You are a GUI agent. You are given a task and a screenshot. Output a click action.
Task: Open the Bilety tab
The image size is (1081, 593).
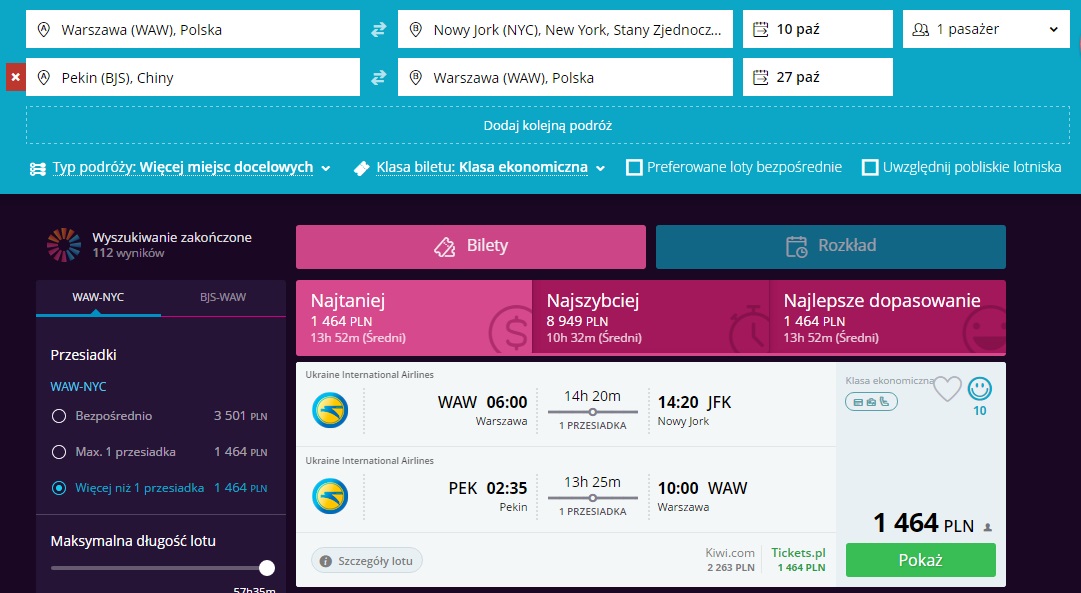coord(471,247)
